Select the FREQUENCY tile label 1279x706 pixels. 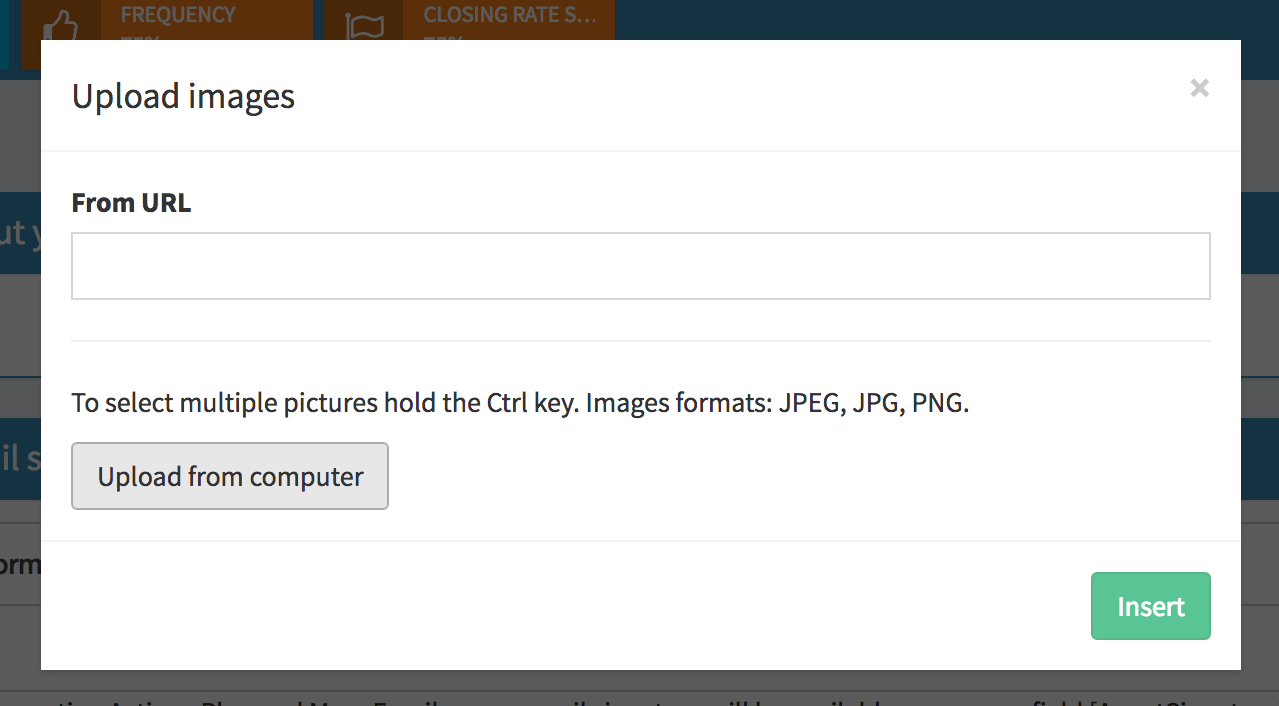178,15
